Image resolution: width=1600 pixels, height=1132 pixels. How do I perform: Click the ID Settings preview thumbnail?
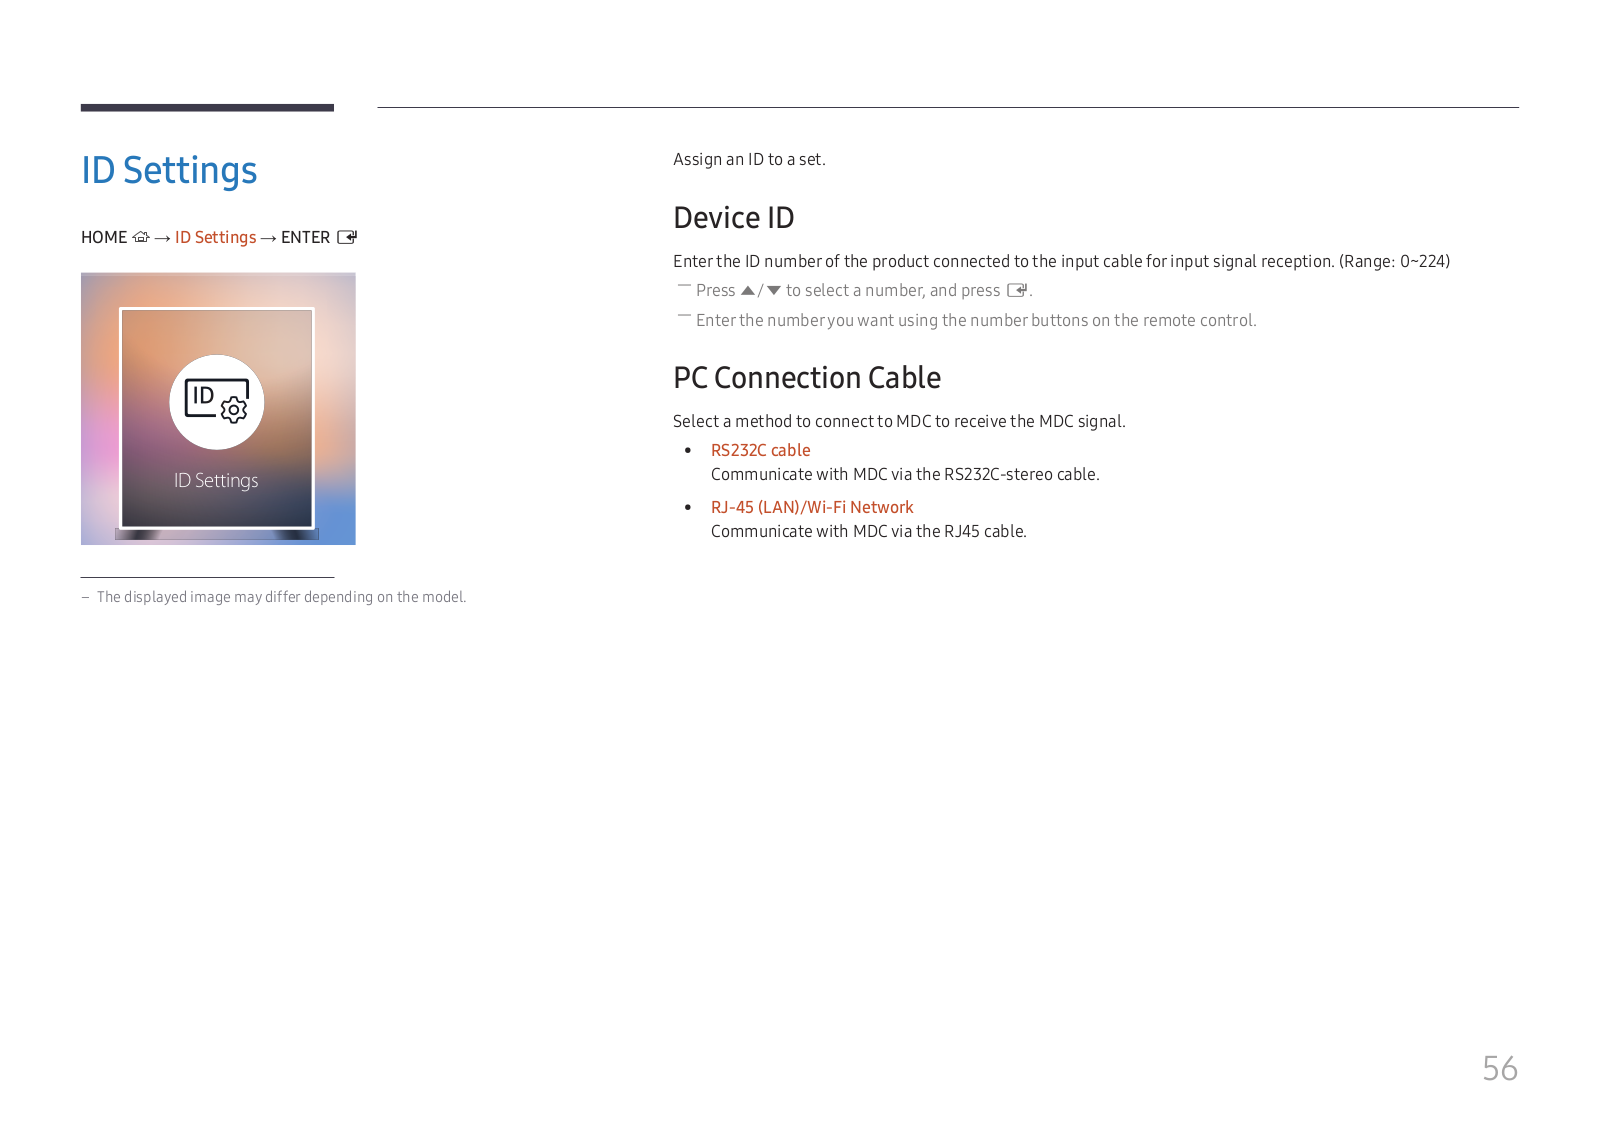218,409
